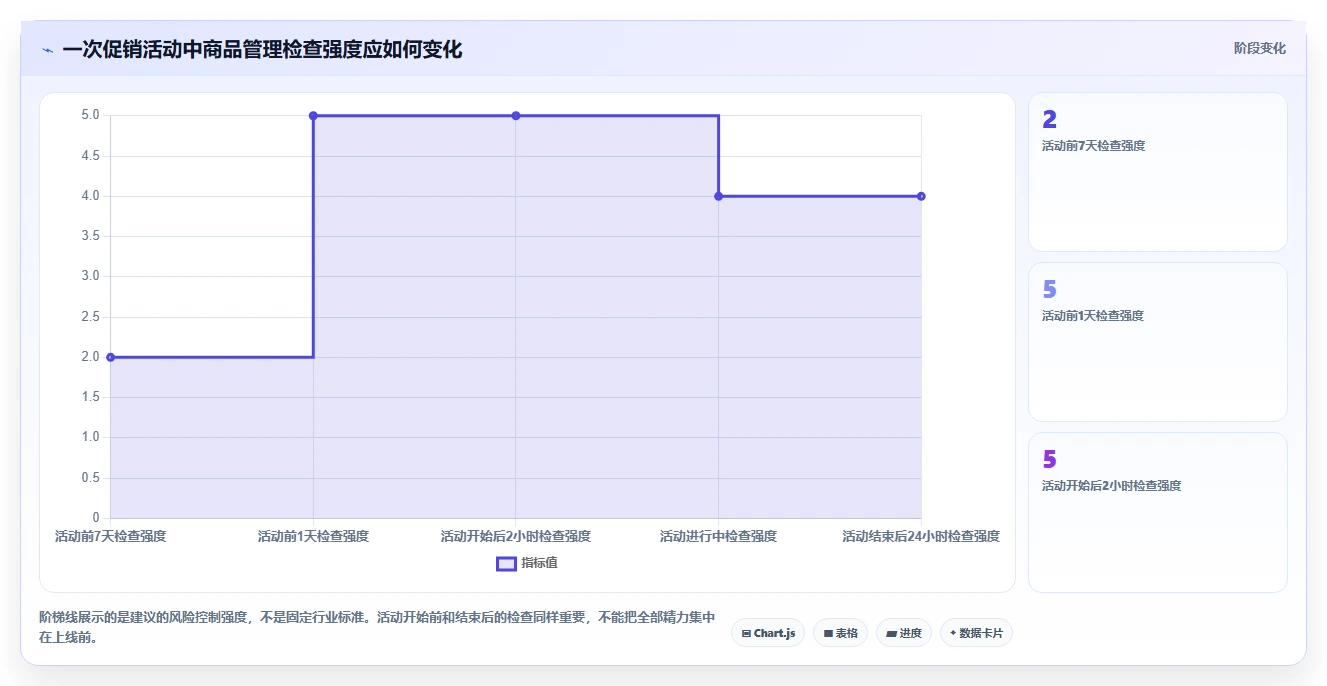Click the 数据卡片 tag button
The width and height of the screenshot is (1327, 686).
coord(976,633)
